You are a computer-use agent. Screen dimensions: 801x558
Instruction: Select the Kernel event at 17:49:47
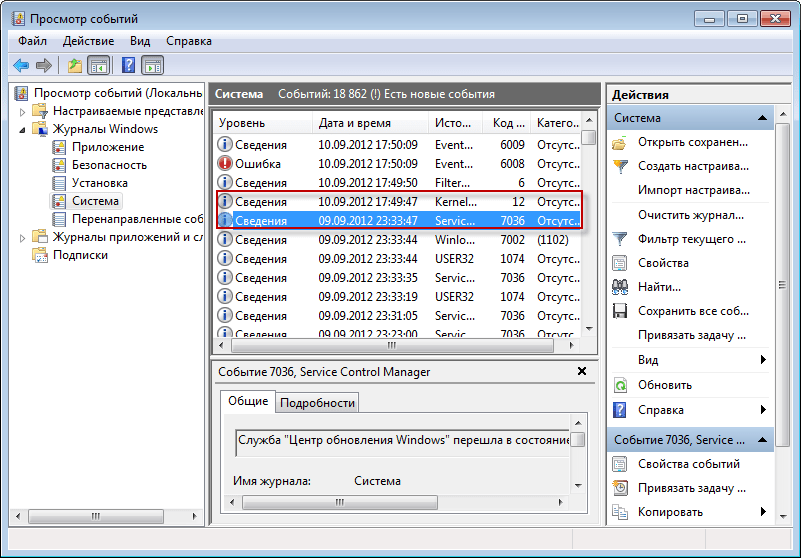[398, 202]
